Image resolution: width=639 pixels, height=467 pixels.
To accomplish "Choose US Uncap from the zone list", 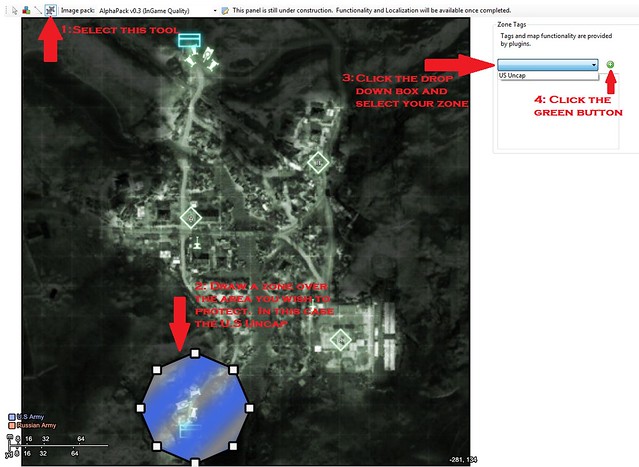I will (x=548, y=75).
